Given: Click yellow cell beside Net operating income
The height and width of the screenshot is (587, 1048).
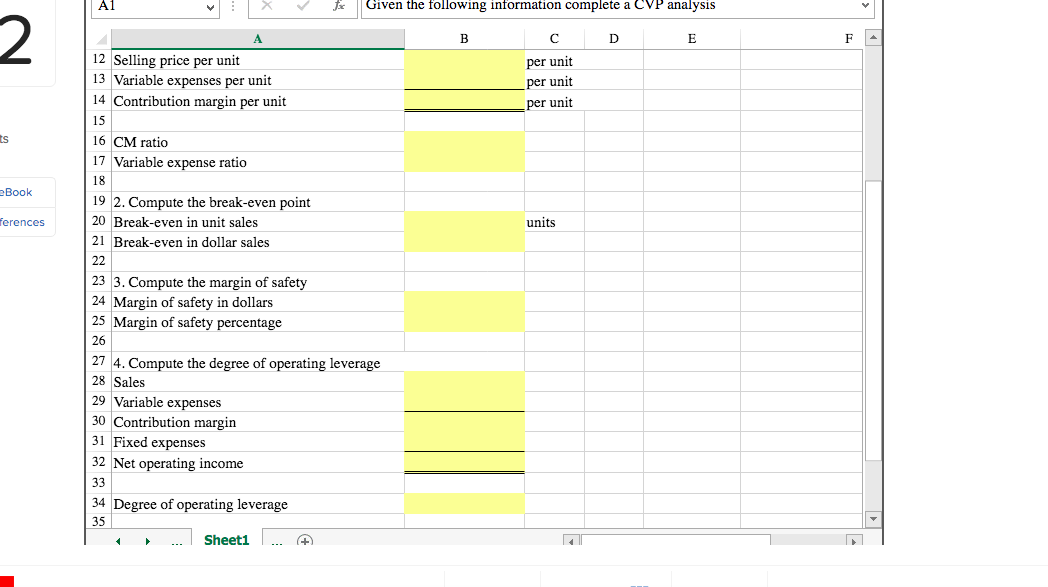Looking at the screenshot, I should 464,462.
